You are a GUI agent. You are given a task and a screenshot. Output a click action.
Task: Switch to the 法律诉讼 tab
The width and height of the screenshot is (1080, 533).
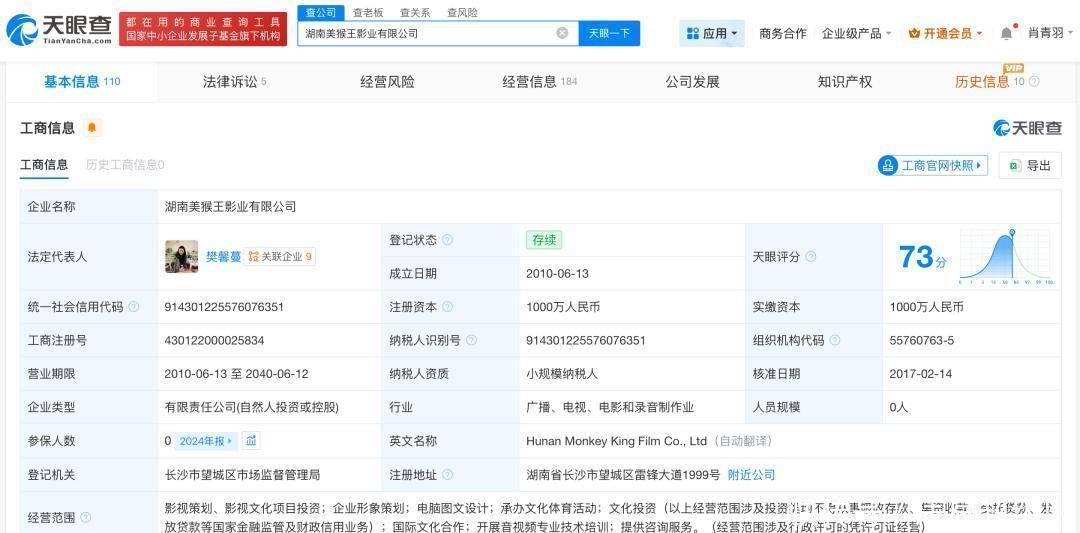[x=234, y=82]
